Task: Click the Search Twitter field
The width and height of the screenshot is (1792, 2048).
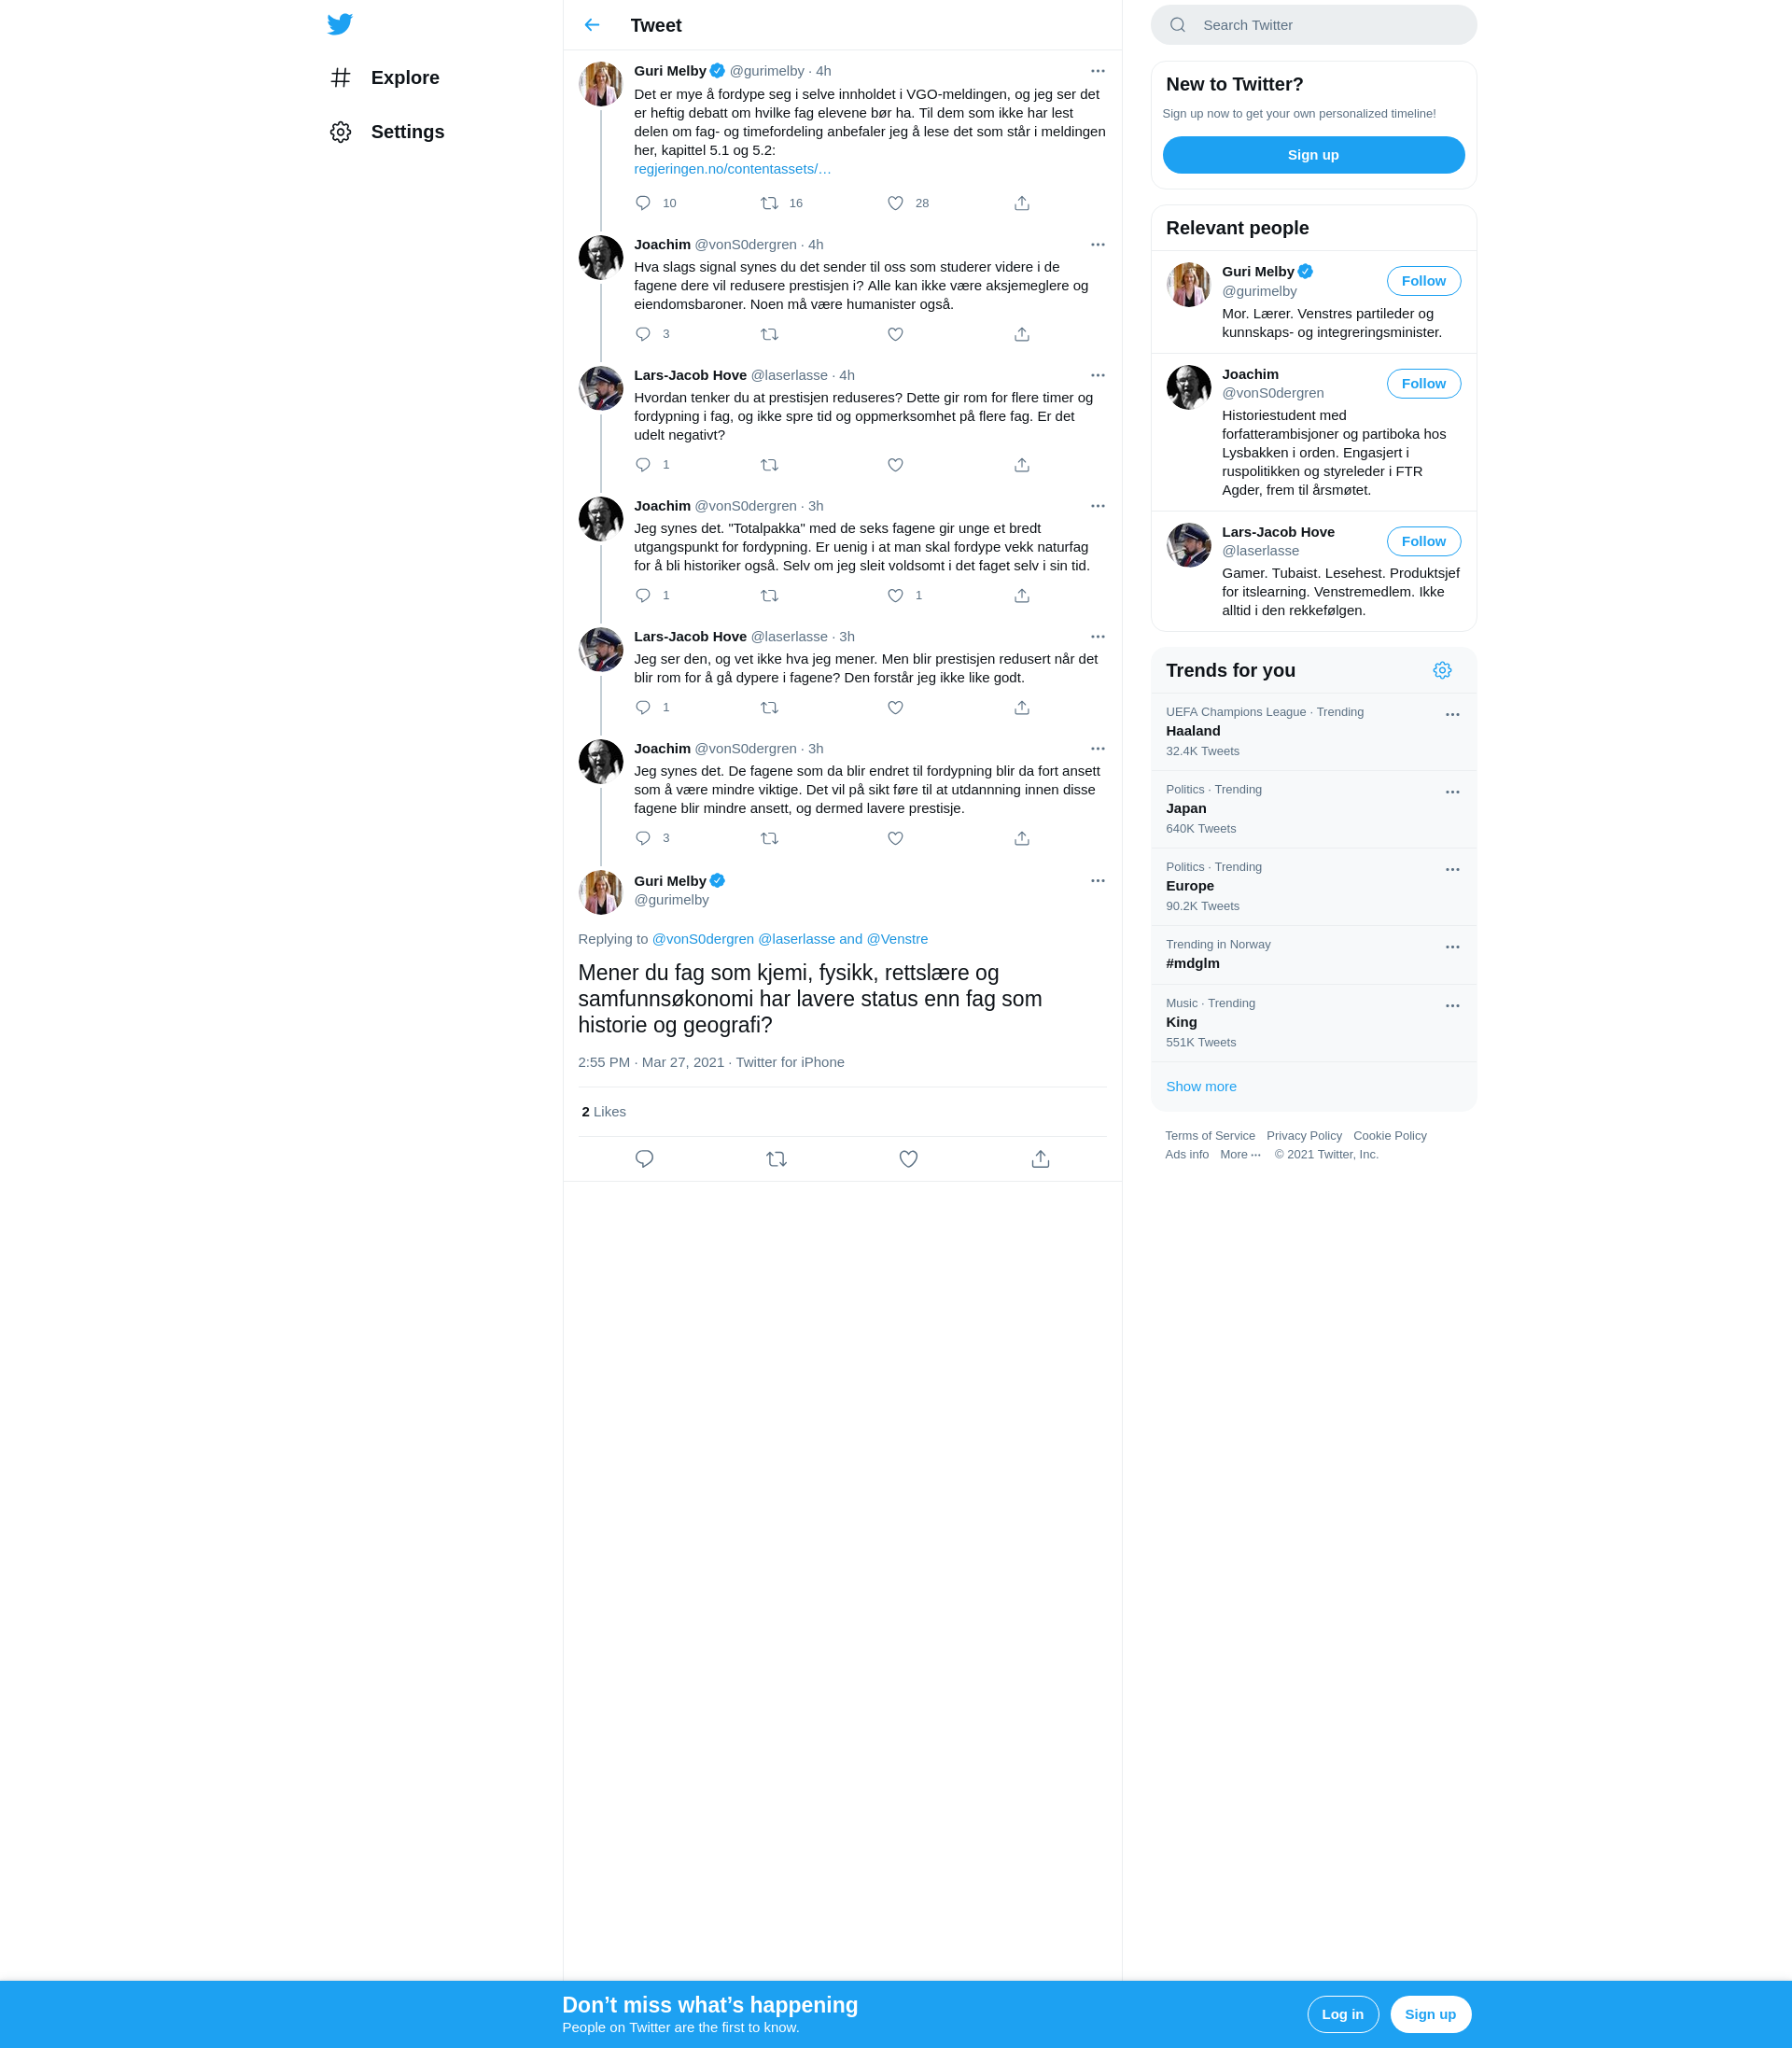Action: [x=1313, y=25]
